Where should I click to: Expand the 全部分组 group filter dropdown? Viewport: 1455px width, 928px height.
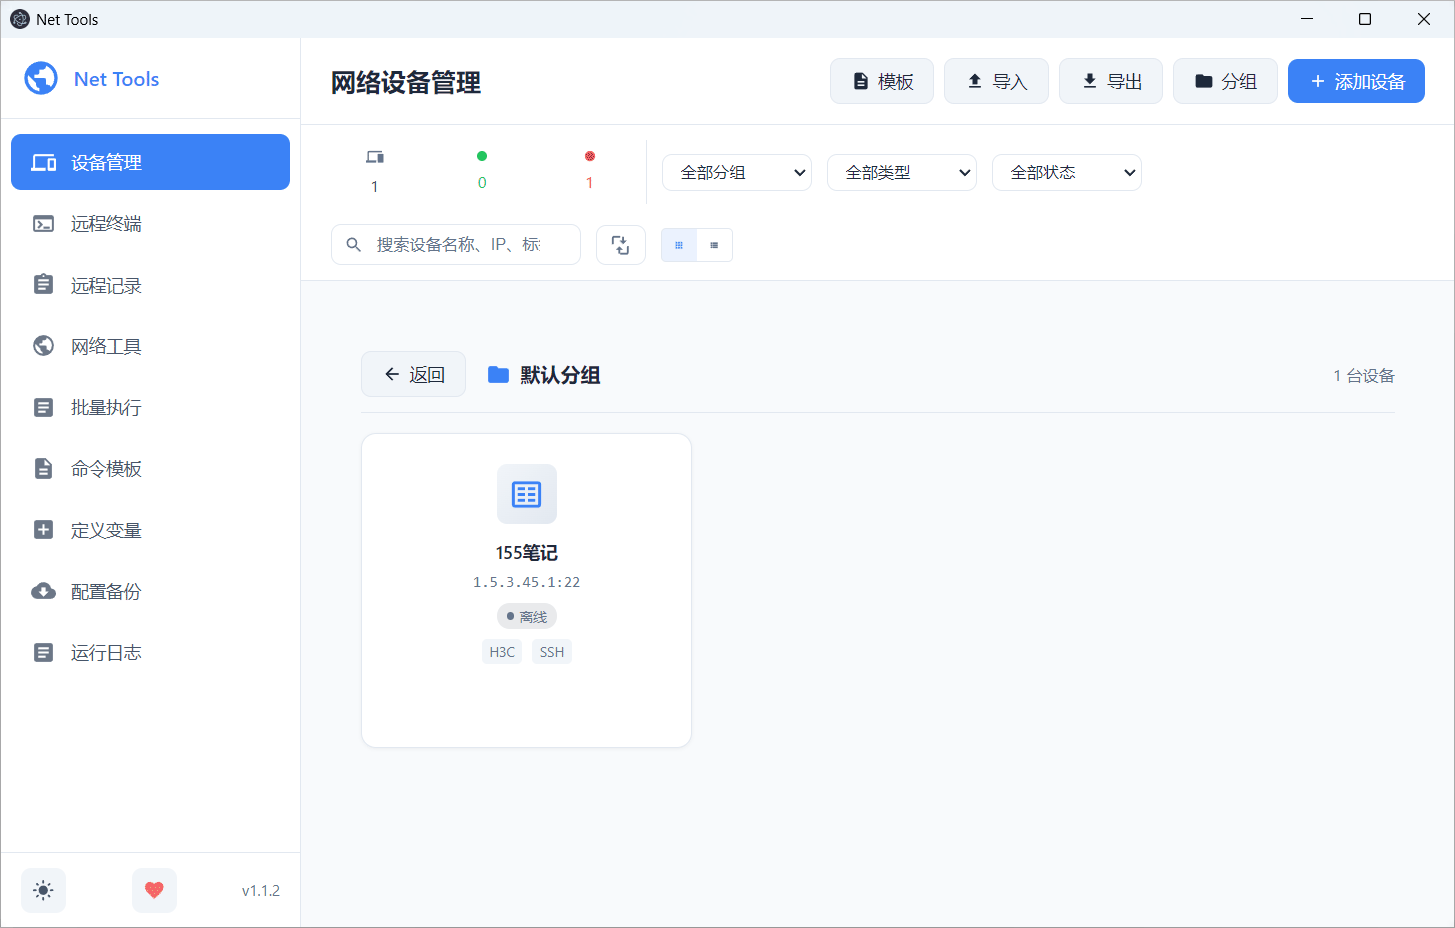click(x=737, y=172)
